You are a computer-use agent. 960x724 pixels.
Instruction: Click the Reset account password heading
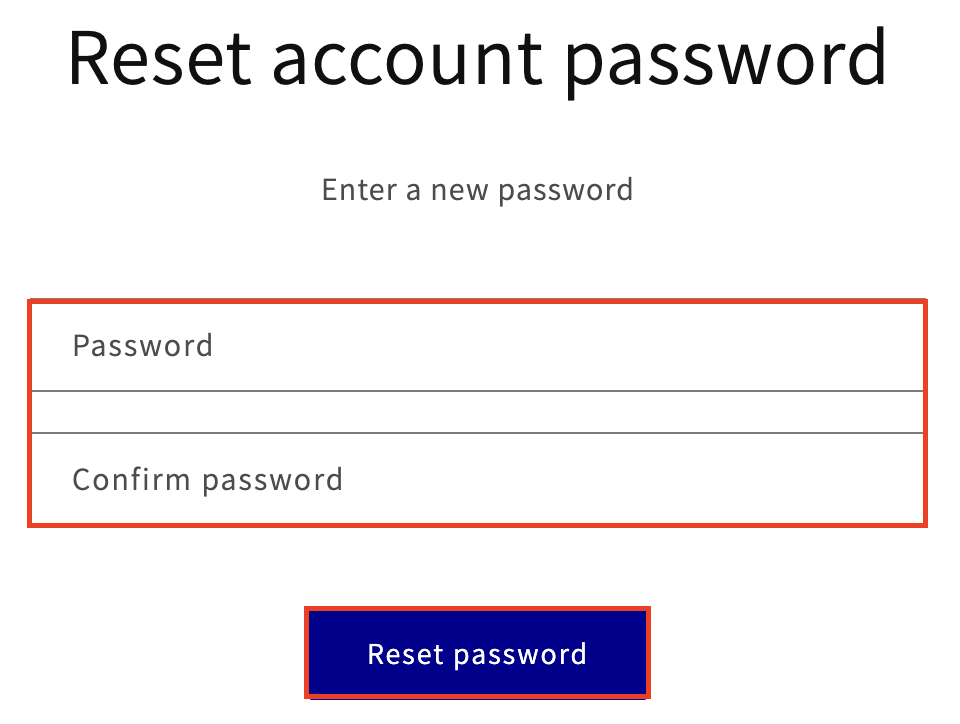[x=477, y=58]
